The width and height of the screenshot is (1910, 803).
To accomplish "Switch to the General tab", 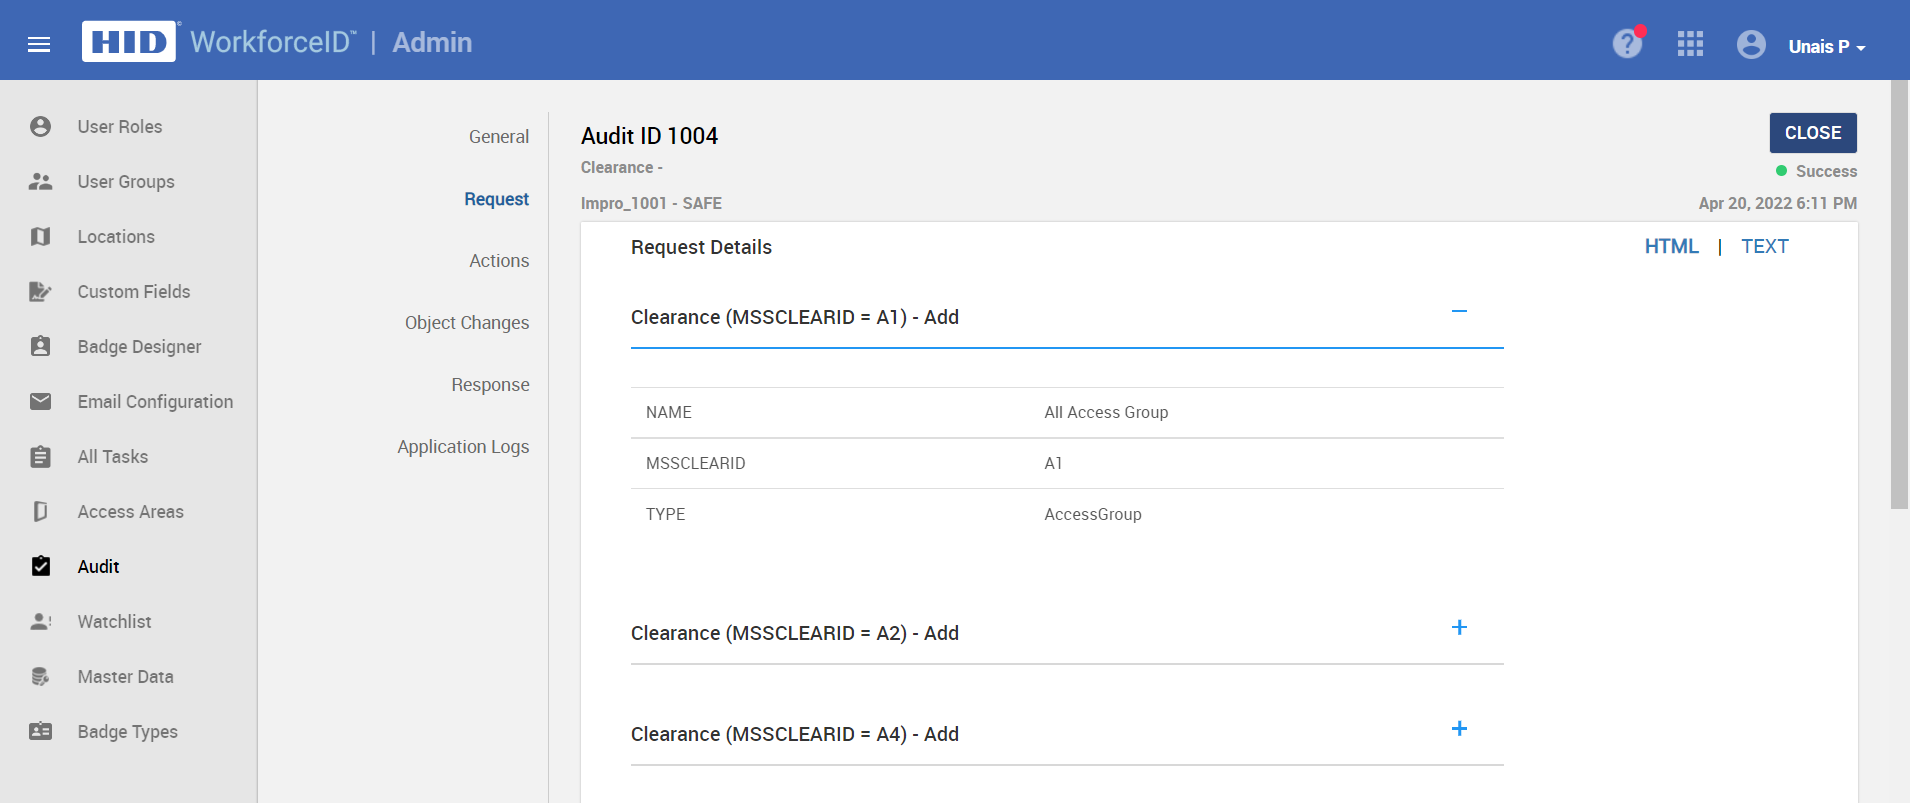I will tap(499, 137).
